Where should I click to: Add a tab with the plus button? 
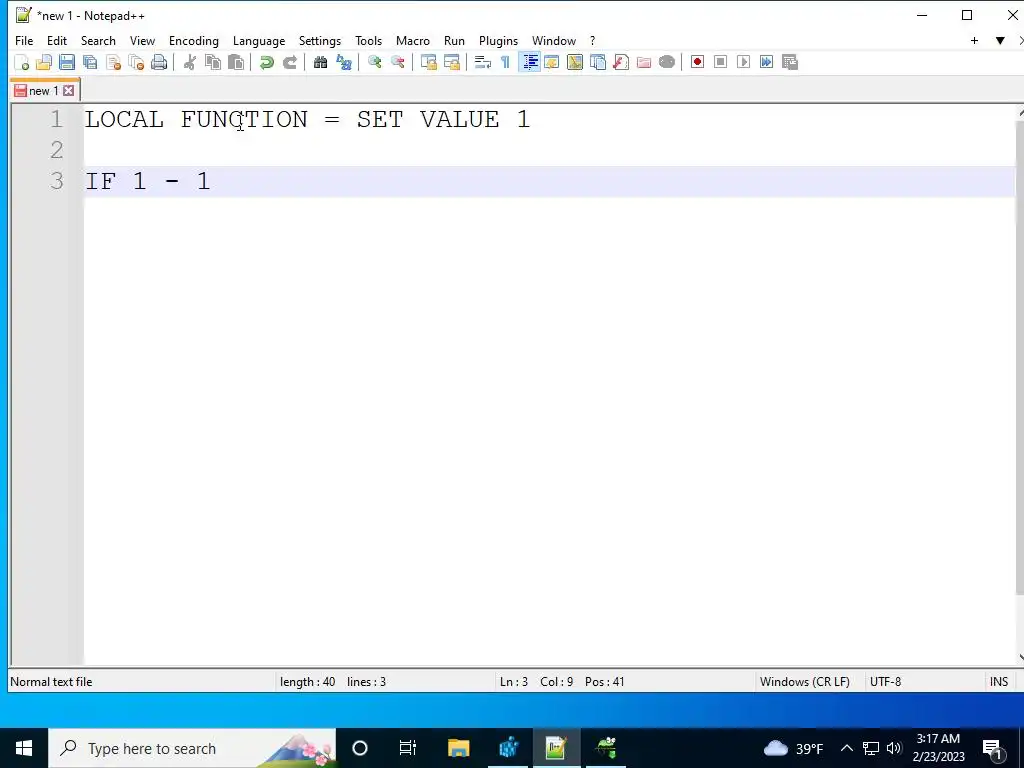pos(974,40)
